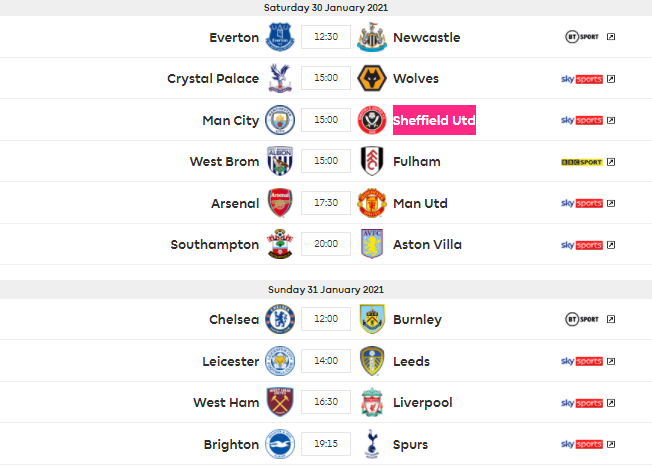Click the Liverpool club crest

point(373,403)
